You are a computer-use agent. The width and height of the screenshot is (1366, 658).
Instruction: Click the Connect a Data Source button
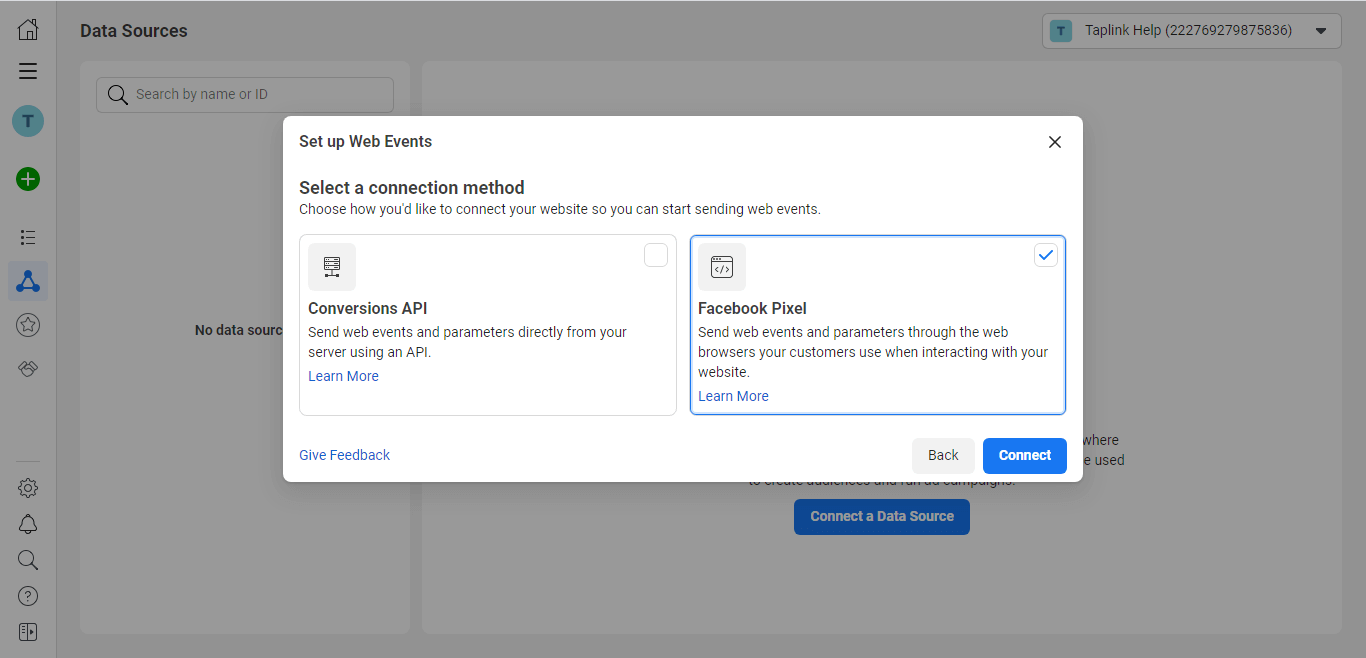coord(882,517)
